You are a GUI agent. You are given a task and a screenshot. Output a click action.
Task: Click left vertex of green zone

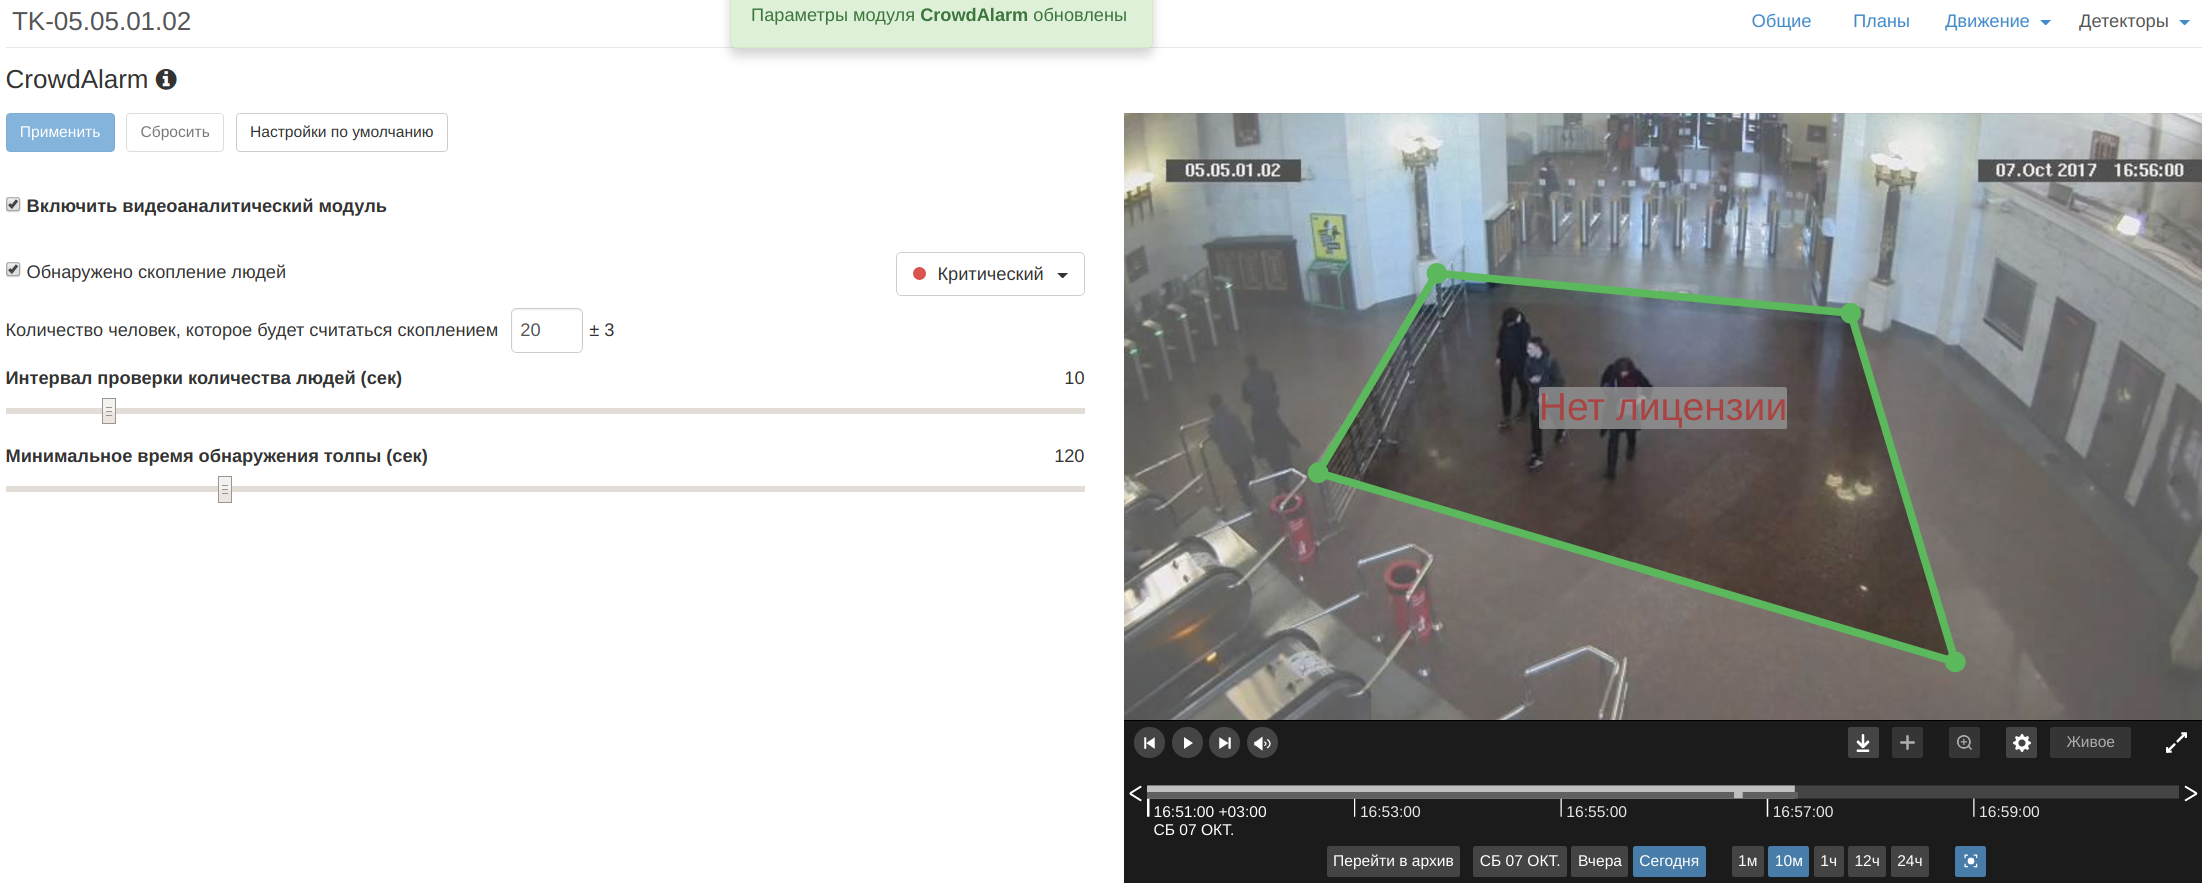[x=1319, y=472]
